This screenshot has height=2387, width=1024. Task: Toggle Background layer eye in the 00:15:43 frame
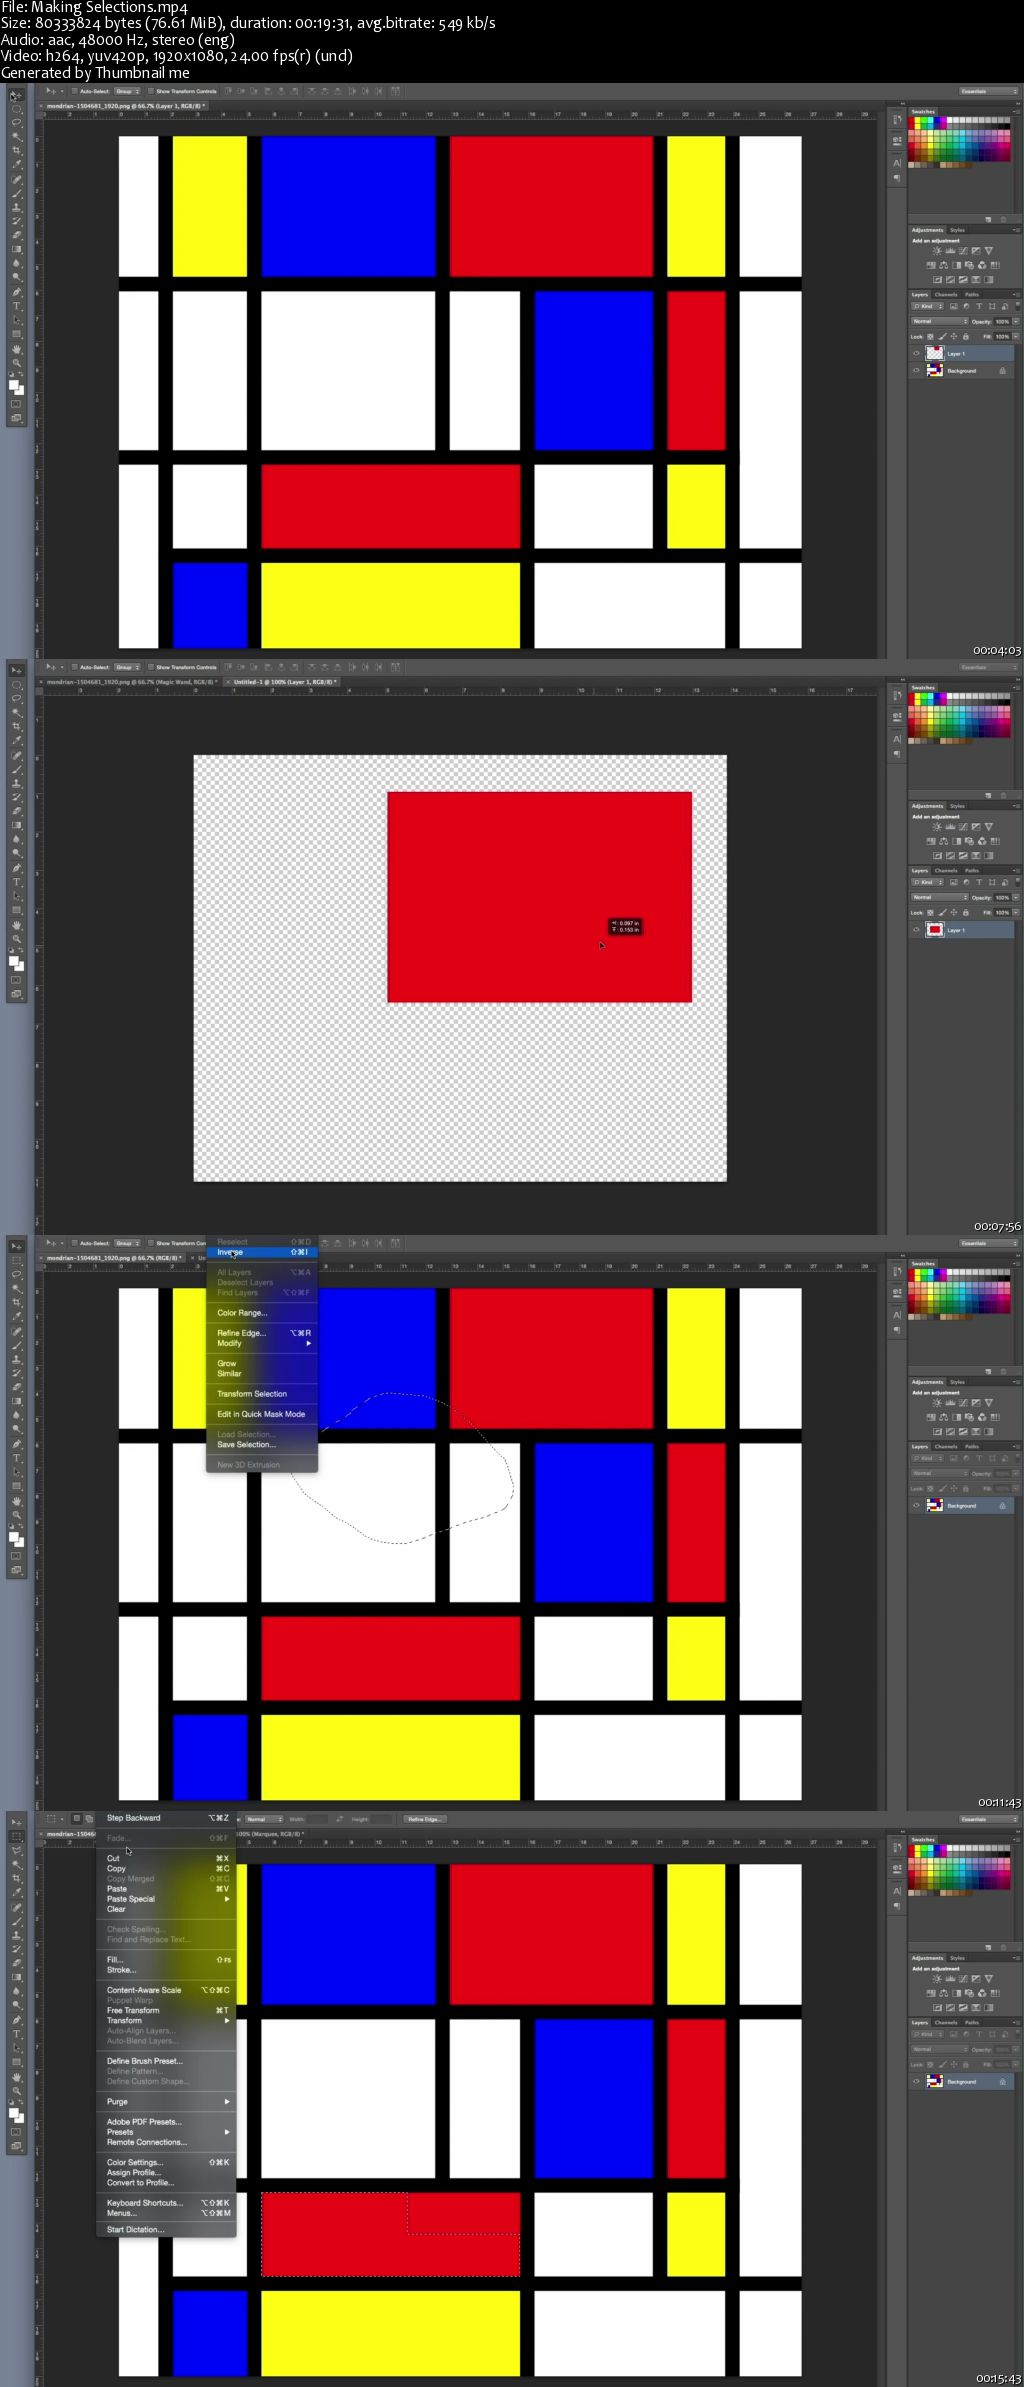[x=916, y=2081]
